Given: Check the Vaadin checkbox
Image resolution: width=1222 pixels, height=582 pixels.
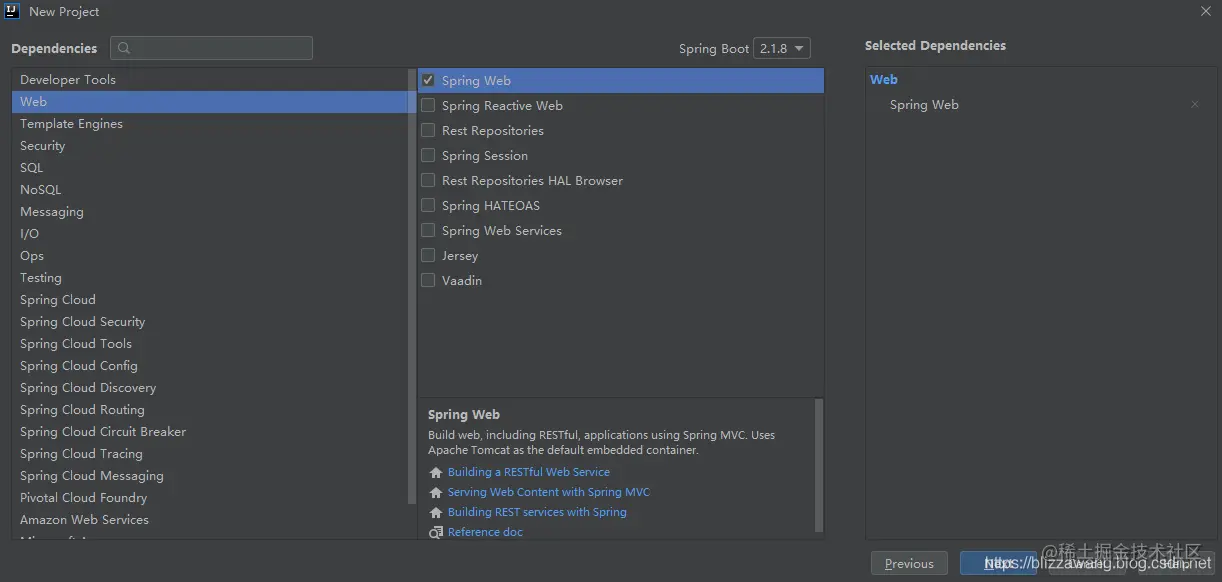Looking at the screenshot, I should 428,281.
